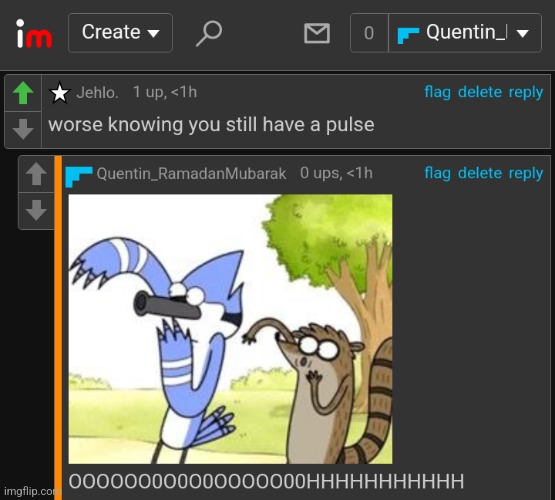Open the Imgflip home logo
This screenshot has width=555, height=500.
coord(34,33)
